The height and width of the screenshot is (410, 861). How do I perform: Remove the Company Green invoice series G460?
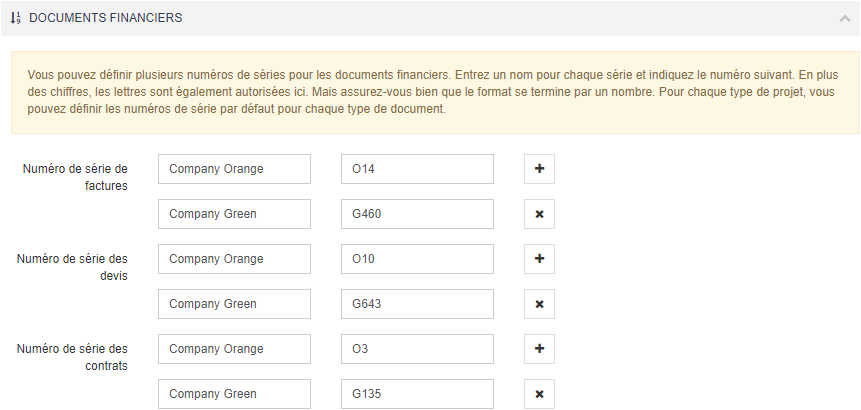pos(539,214)
